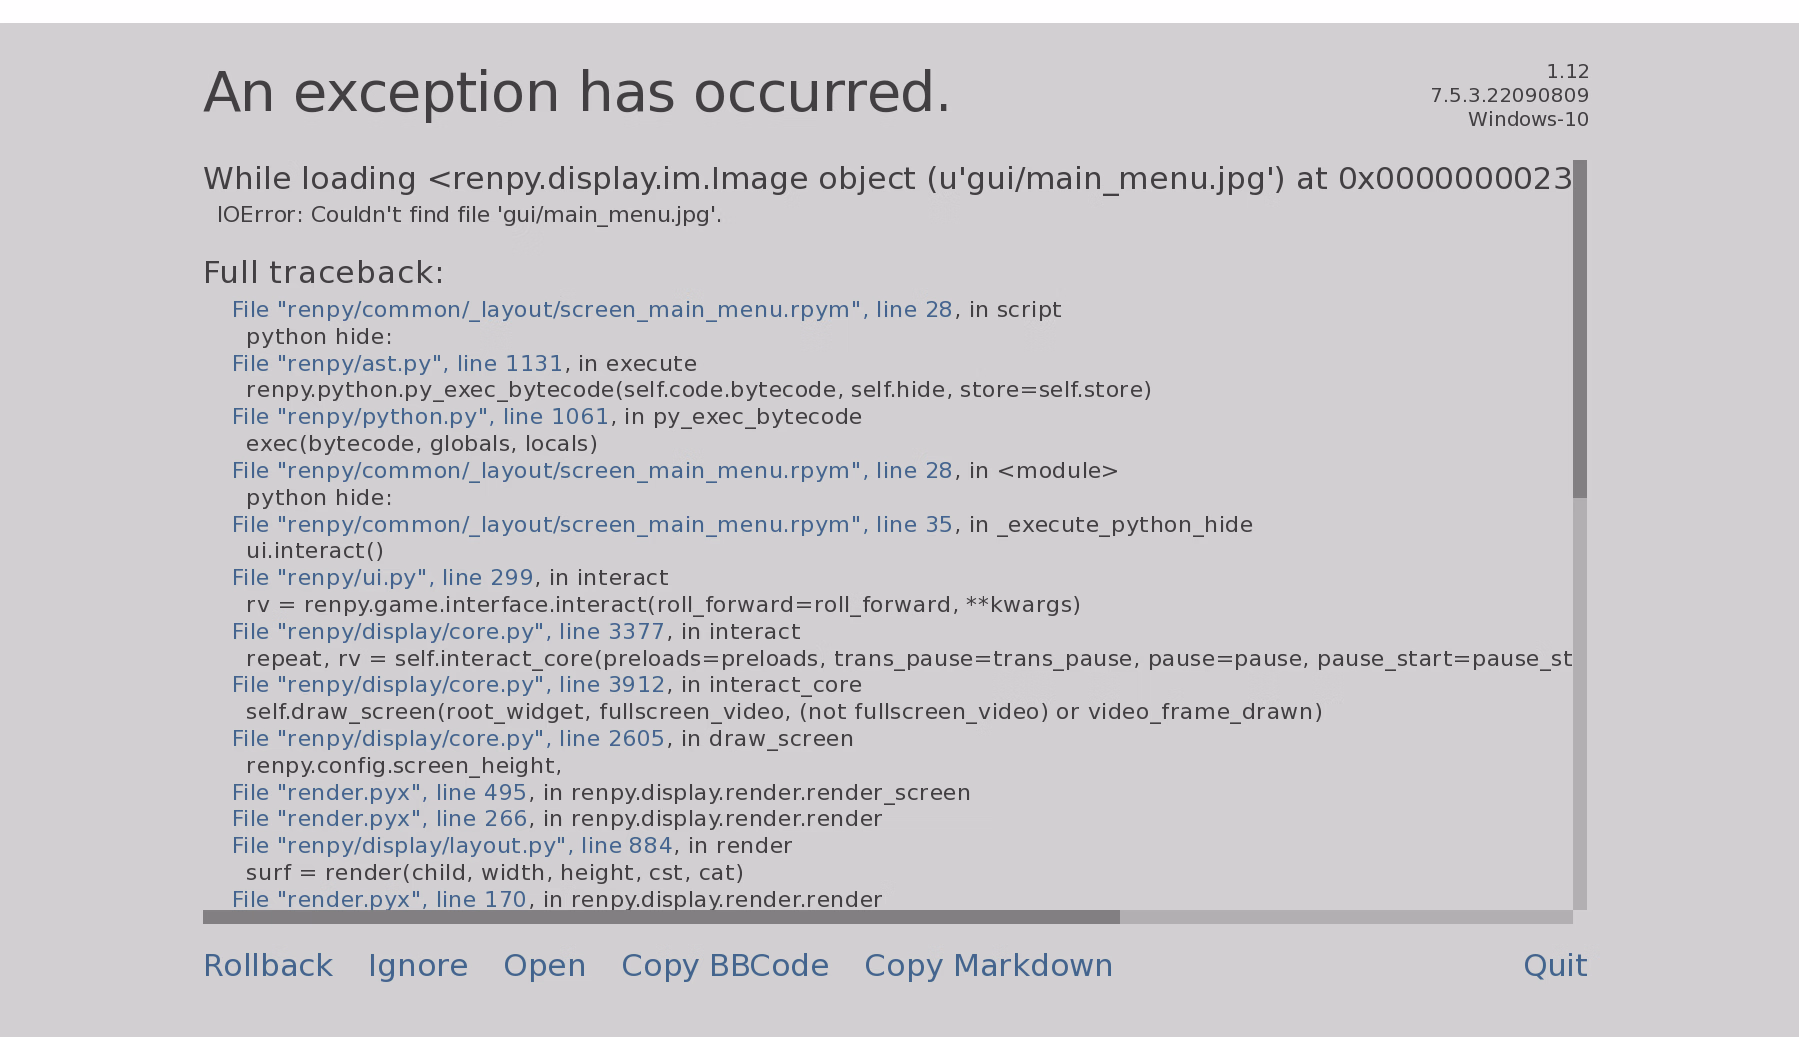Screen dimensions: 1799x1037
Task: Click the vertical scrollbar thumb
Action: 1580,329
